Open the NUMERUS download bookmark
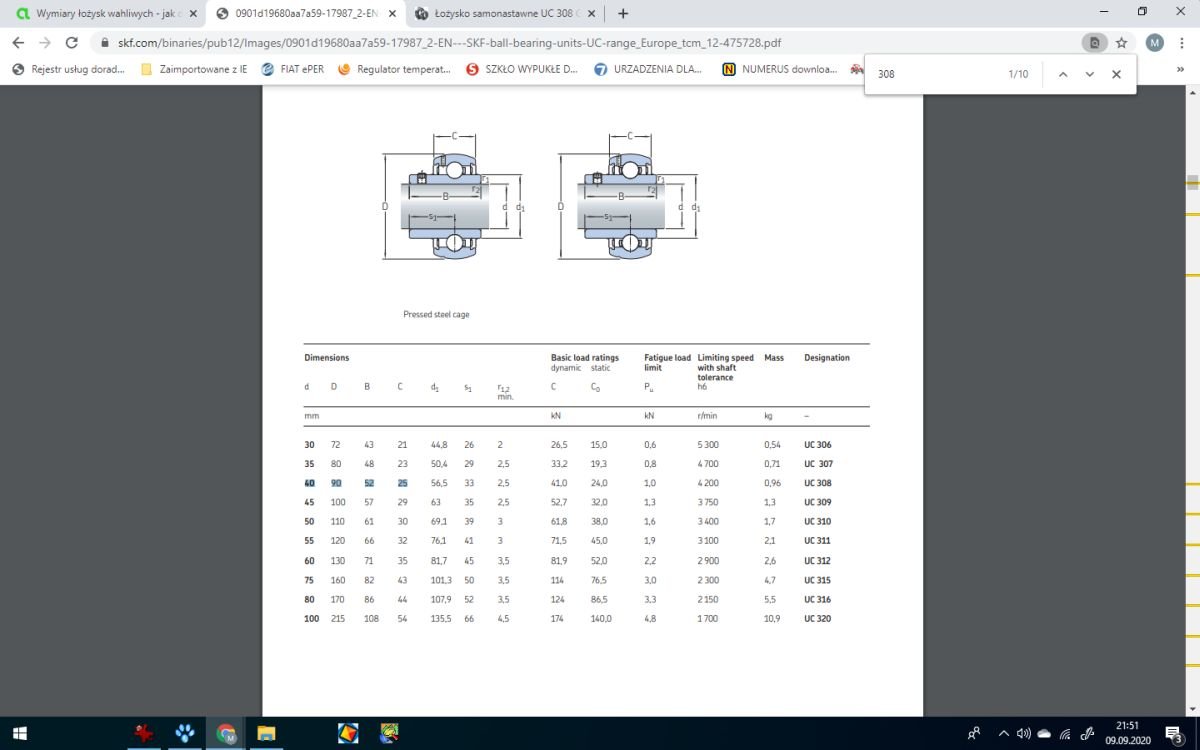 tap(779, 70)
